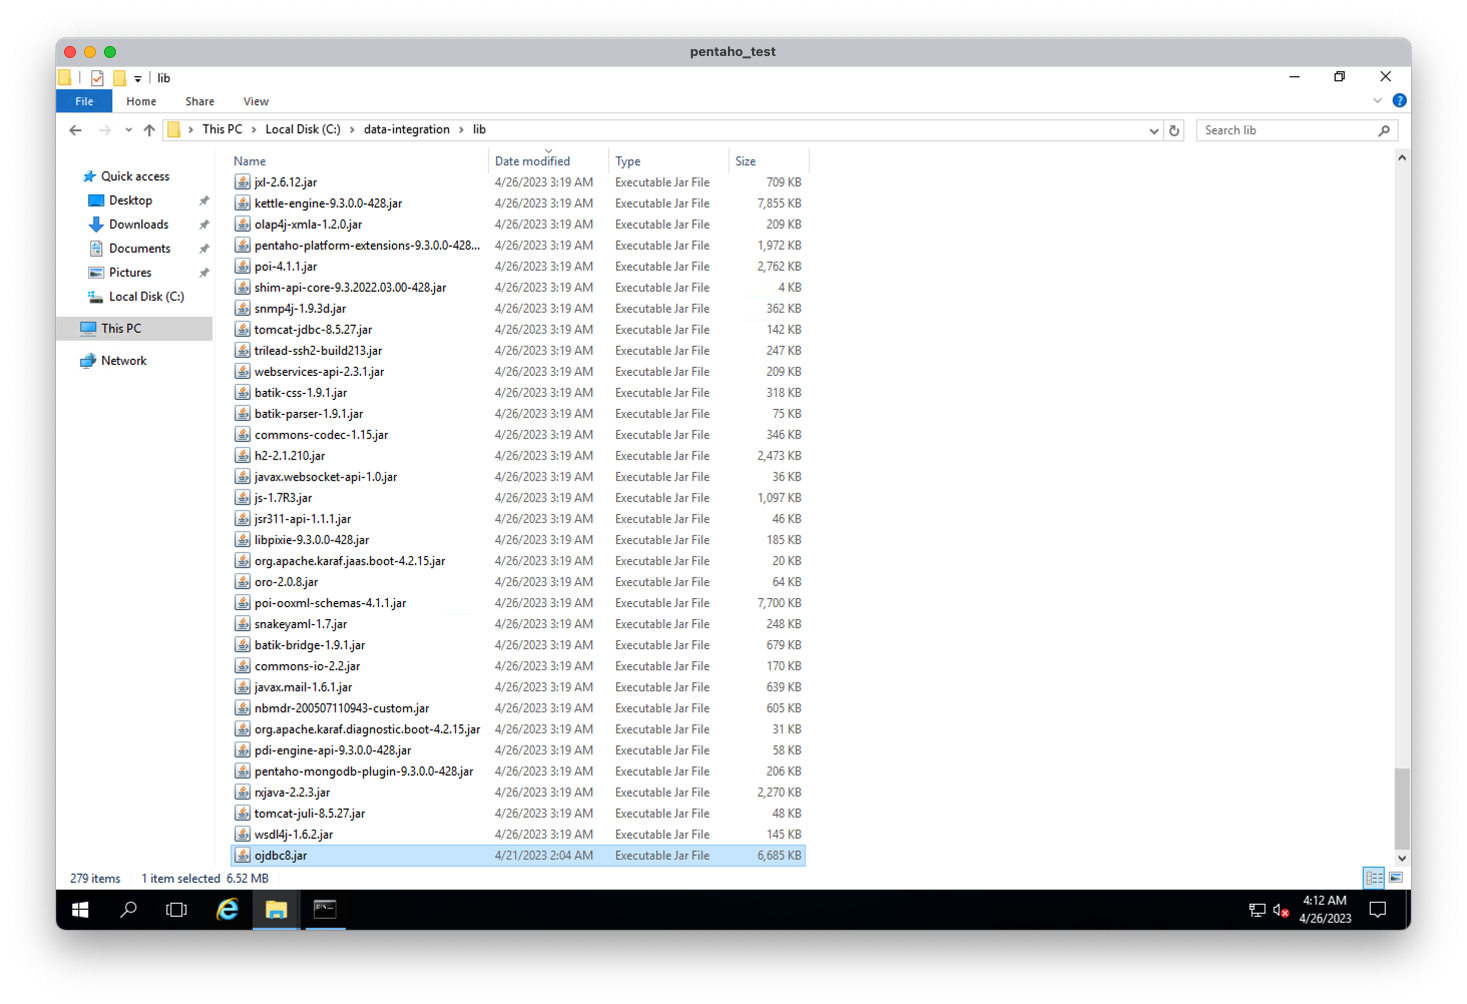This screenshot has height=1004, width=1467.
Task: Click the Back navigation arrow
Action: point(76,130)
